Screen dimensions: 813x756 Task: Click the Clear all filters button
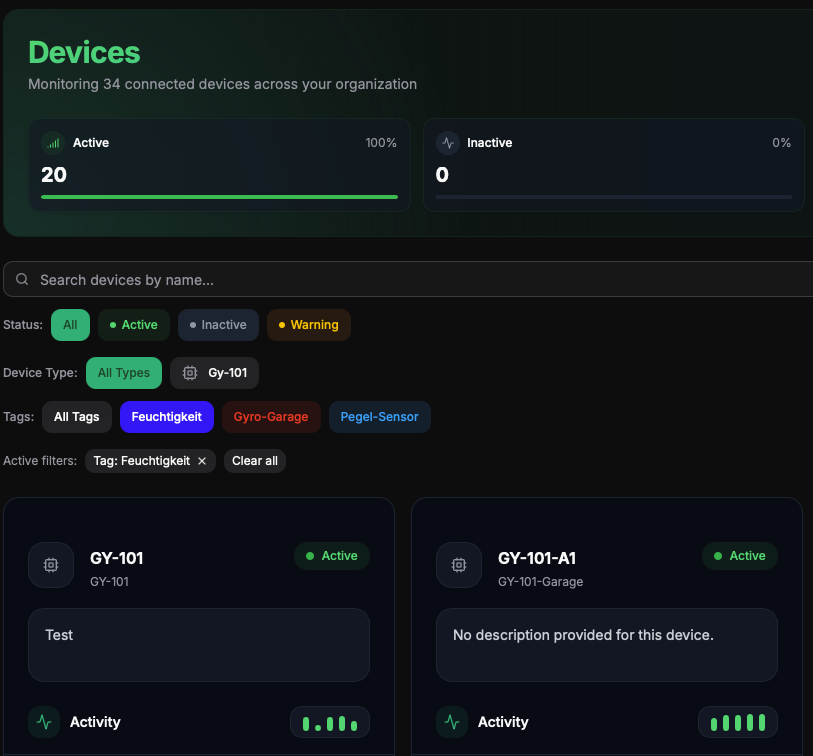[255, 461]
